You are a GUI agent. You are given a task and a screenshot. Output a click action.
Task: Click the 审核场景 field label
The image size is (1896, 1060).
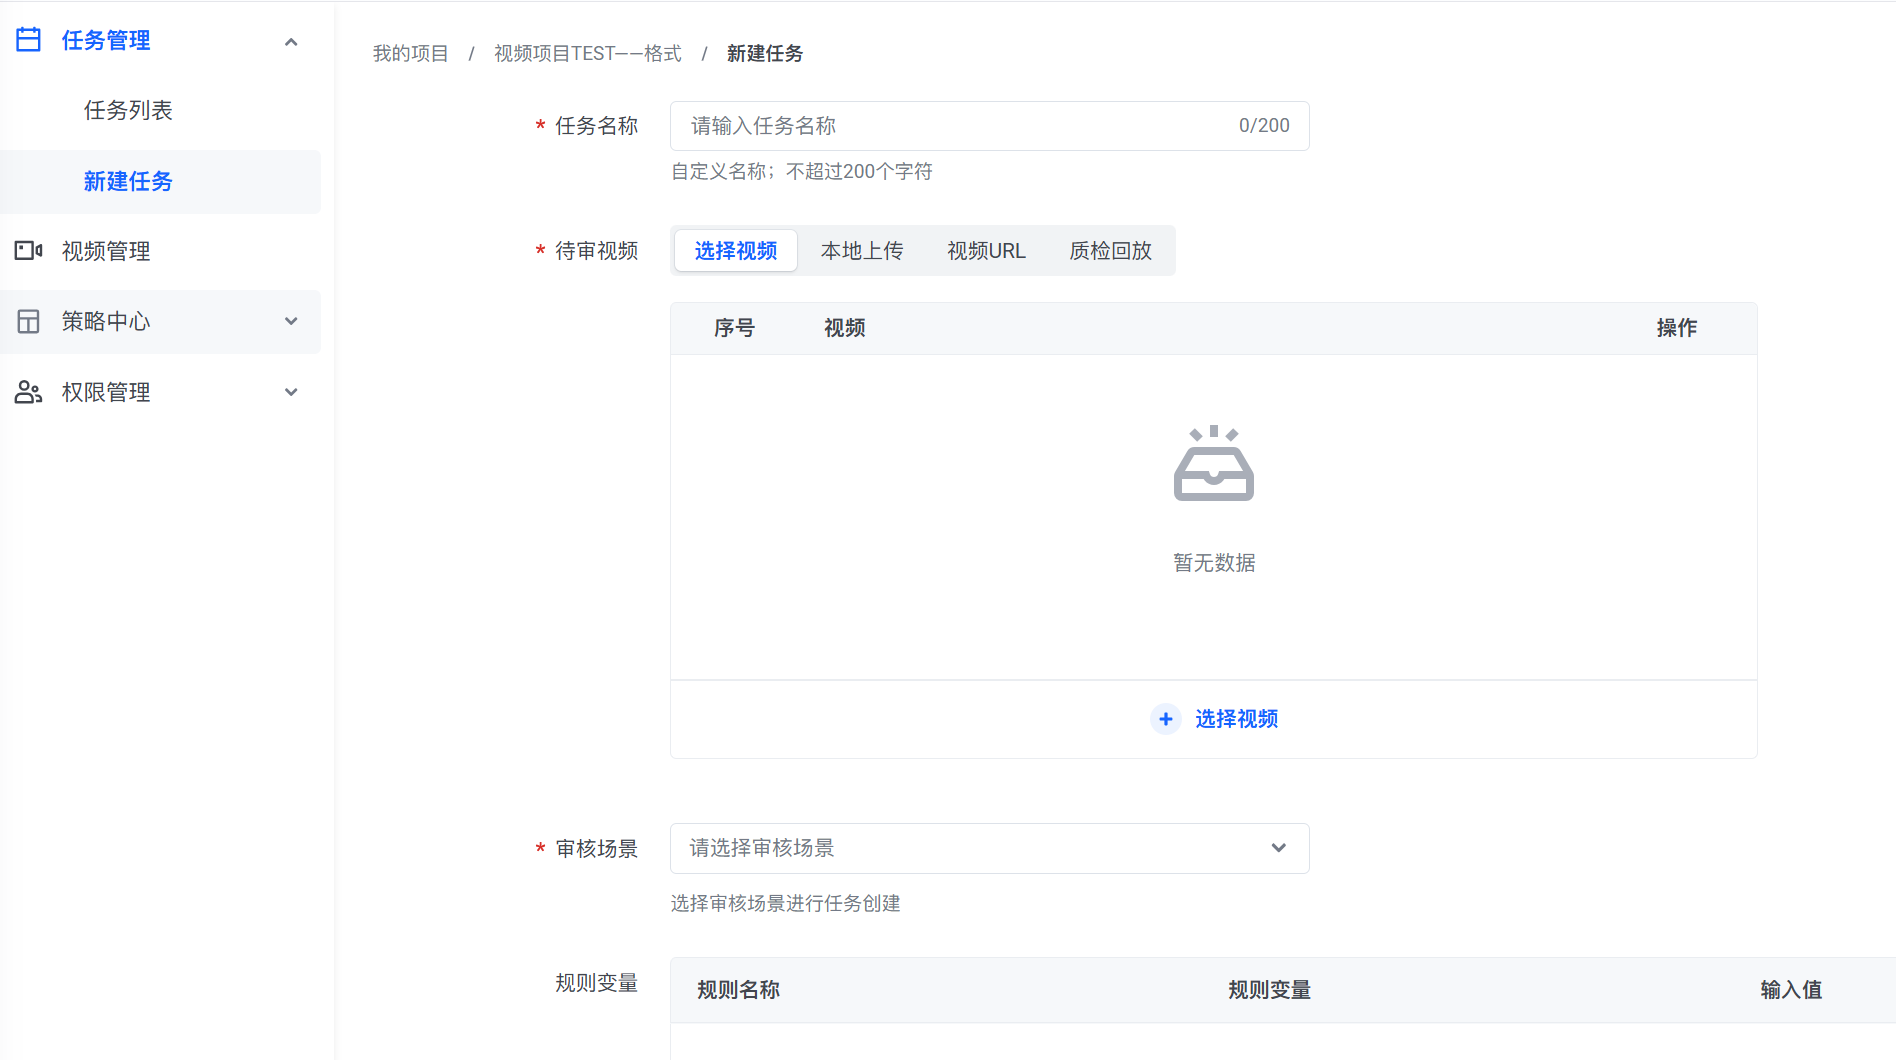(x=597, y=849)
